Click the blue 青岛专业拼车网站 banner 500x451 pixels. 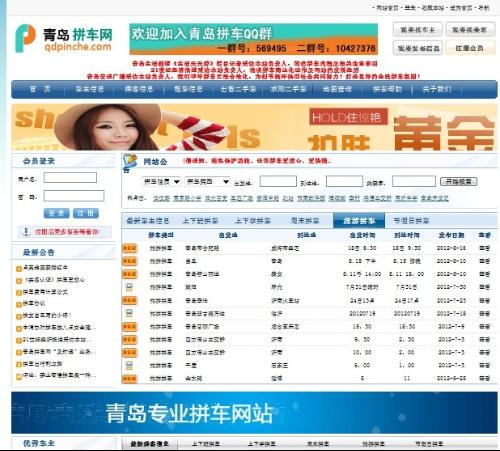pyautogui.click(x=254, y=413)
